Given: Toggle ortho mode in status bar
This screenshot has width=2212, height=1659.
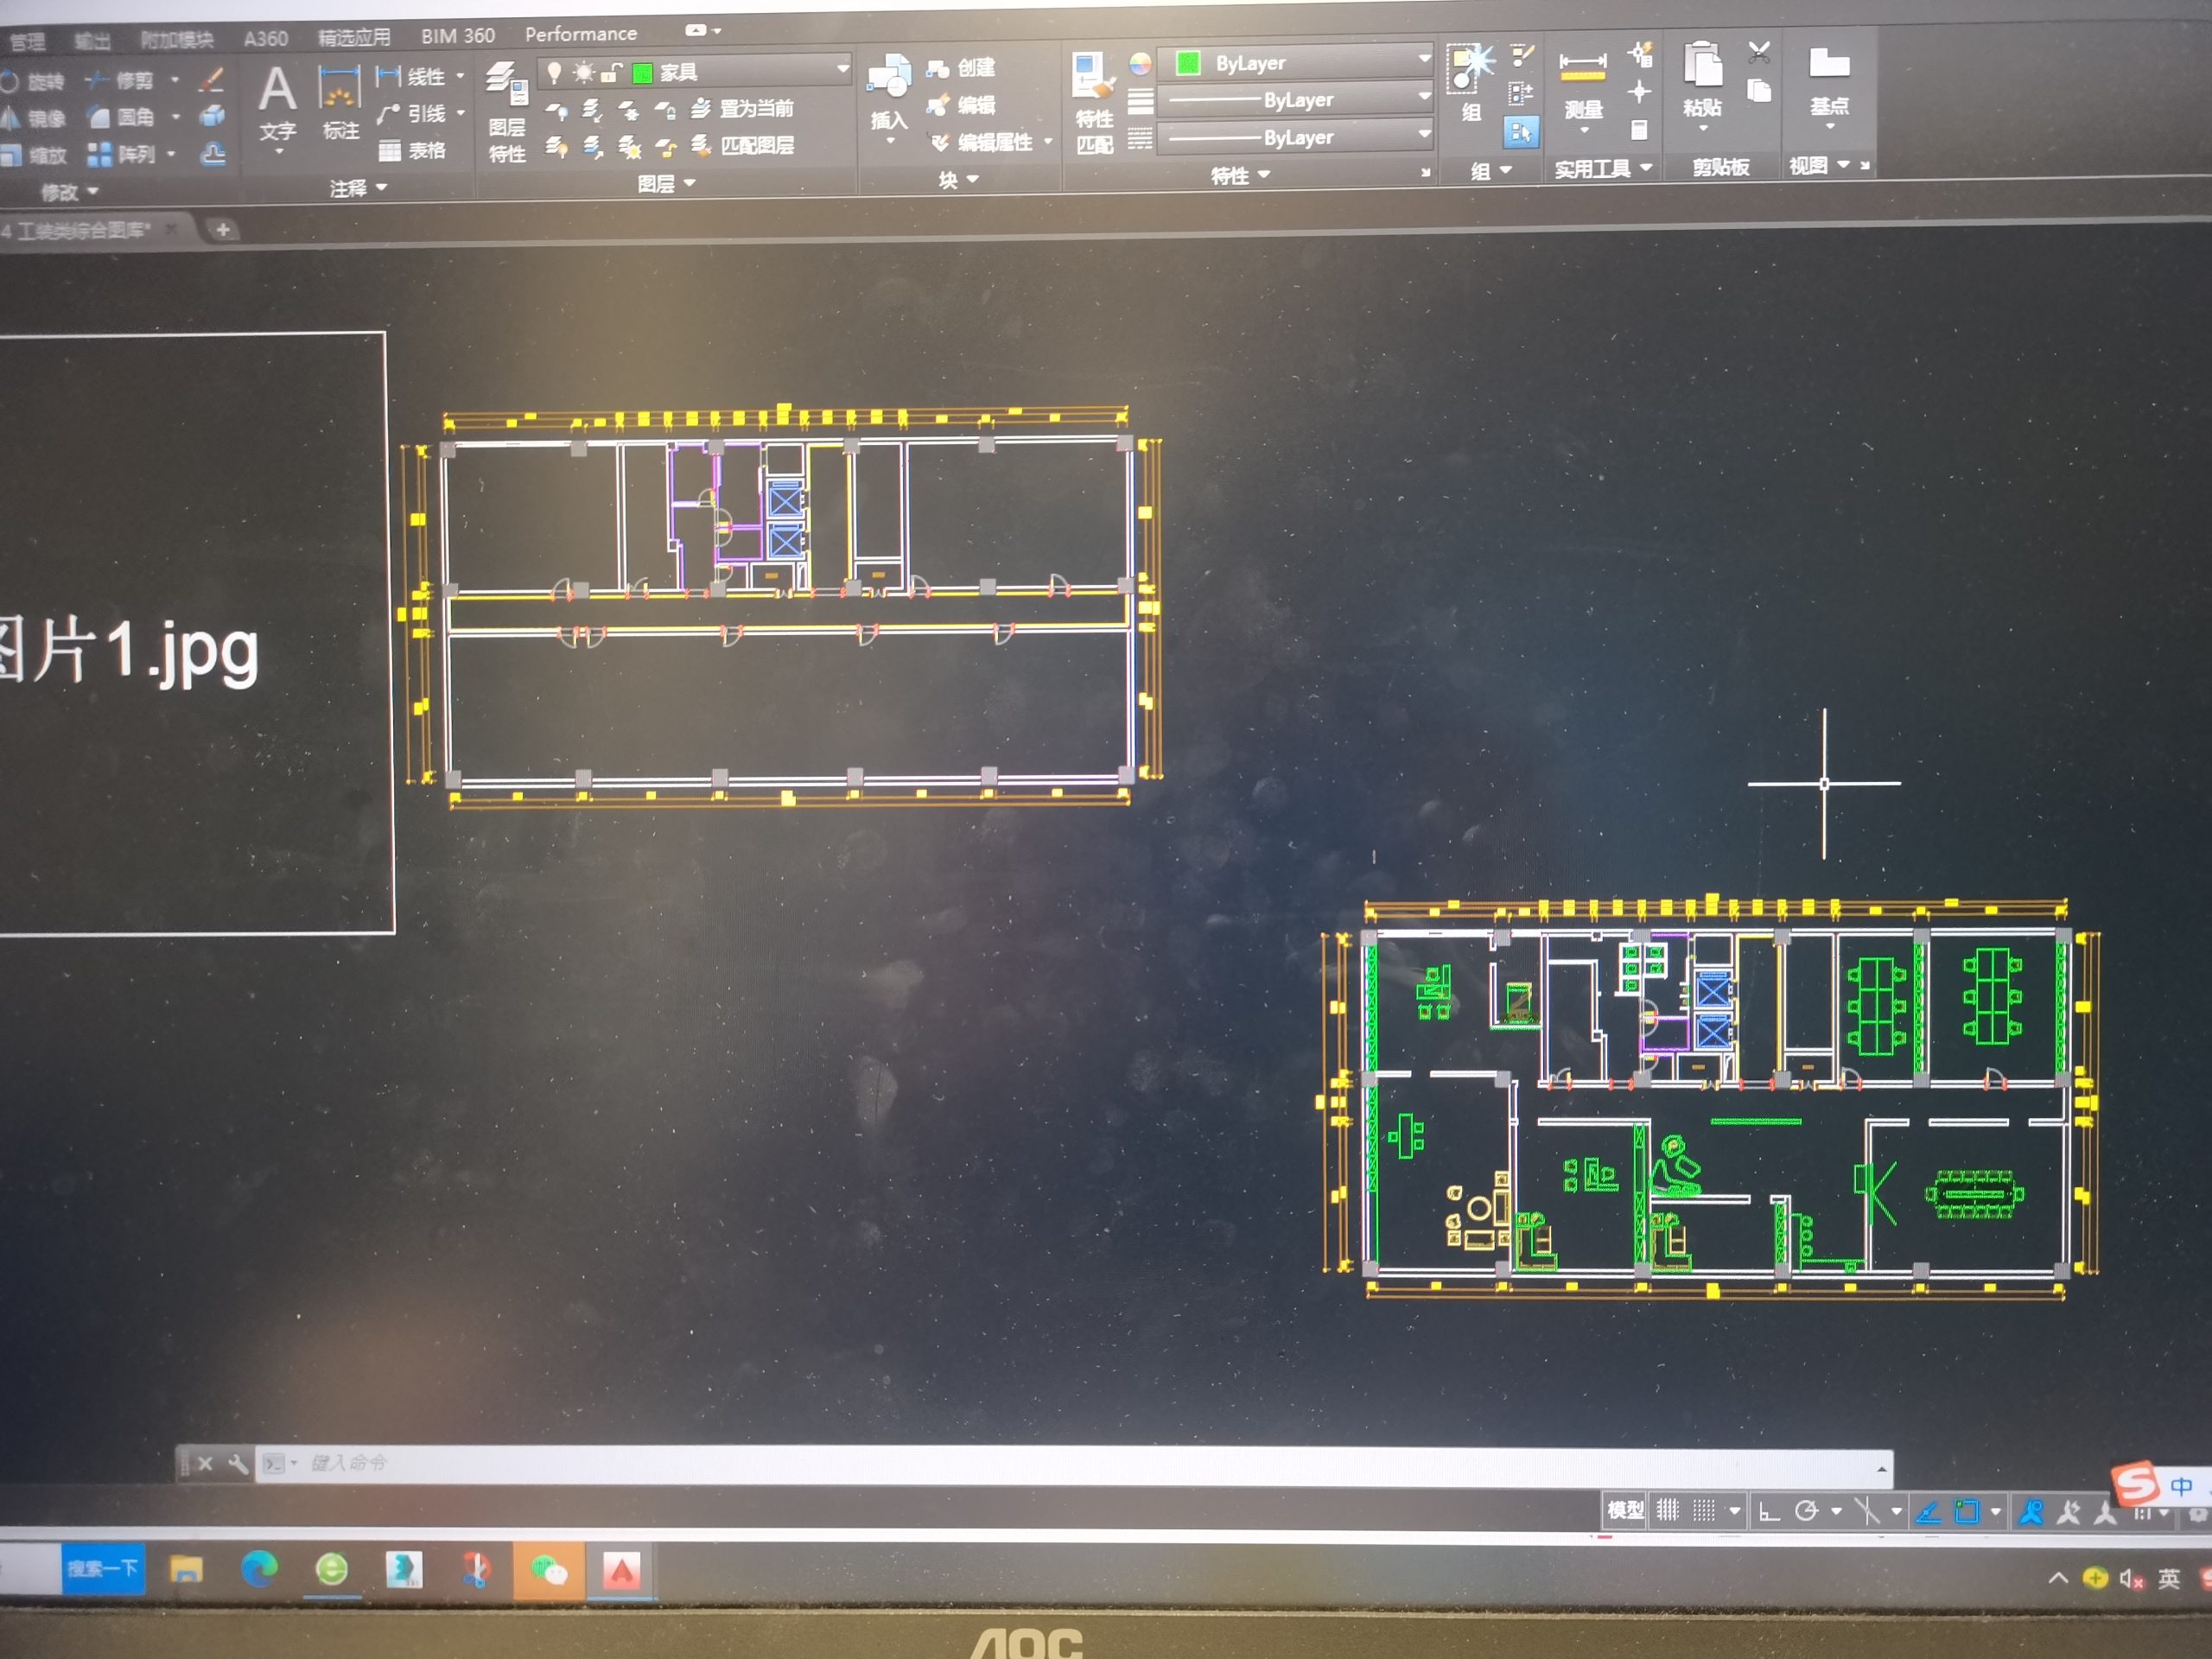Looking at the screenshot, I should pyautogui.click(x=1769, y=1512).
